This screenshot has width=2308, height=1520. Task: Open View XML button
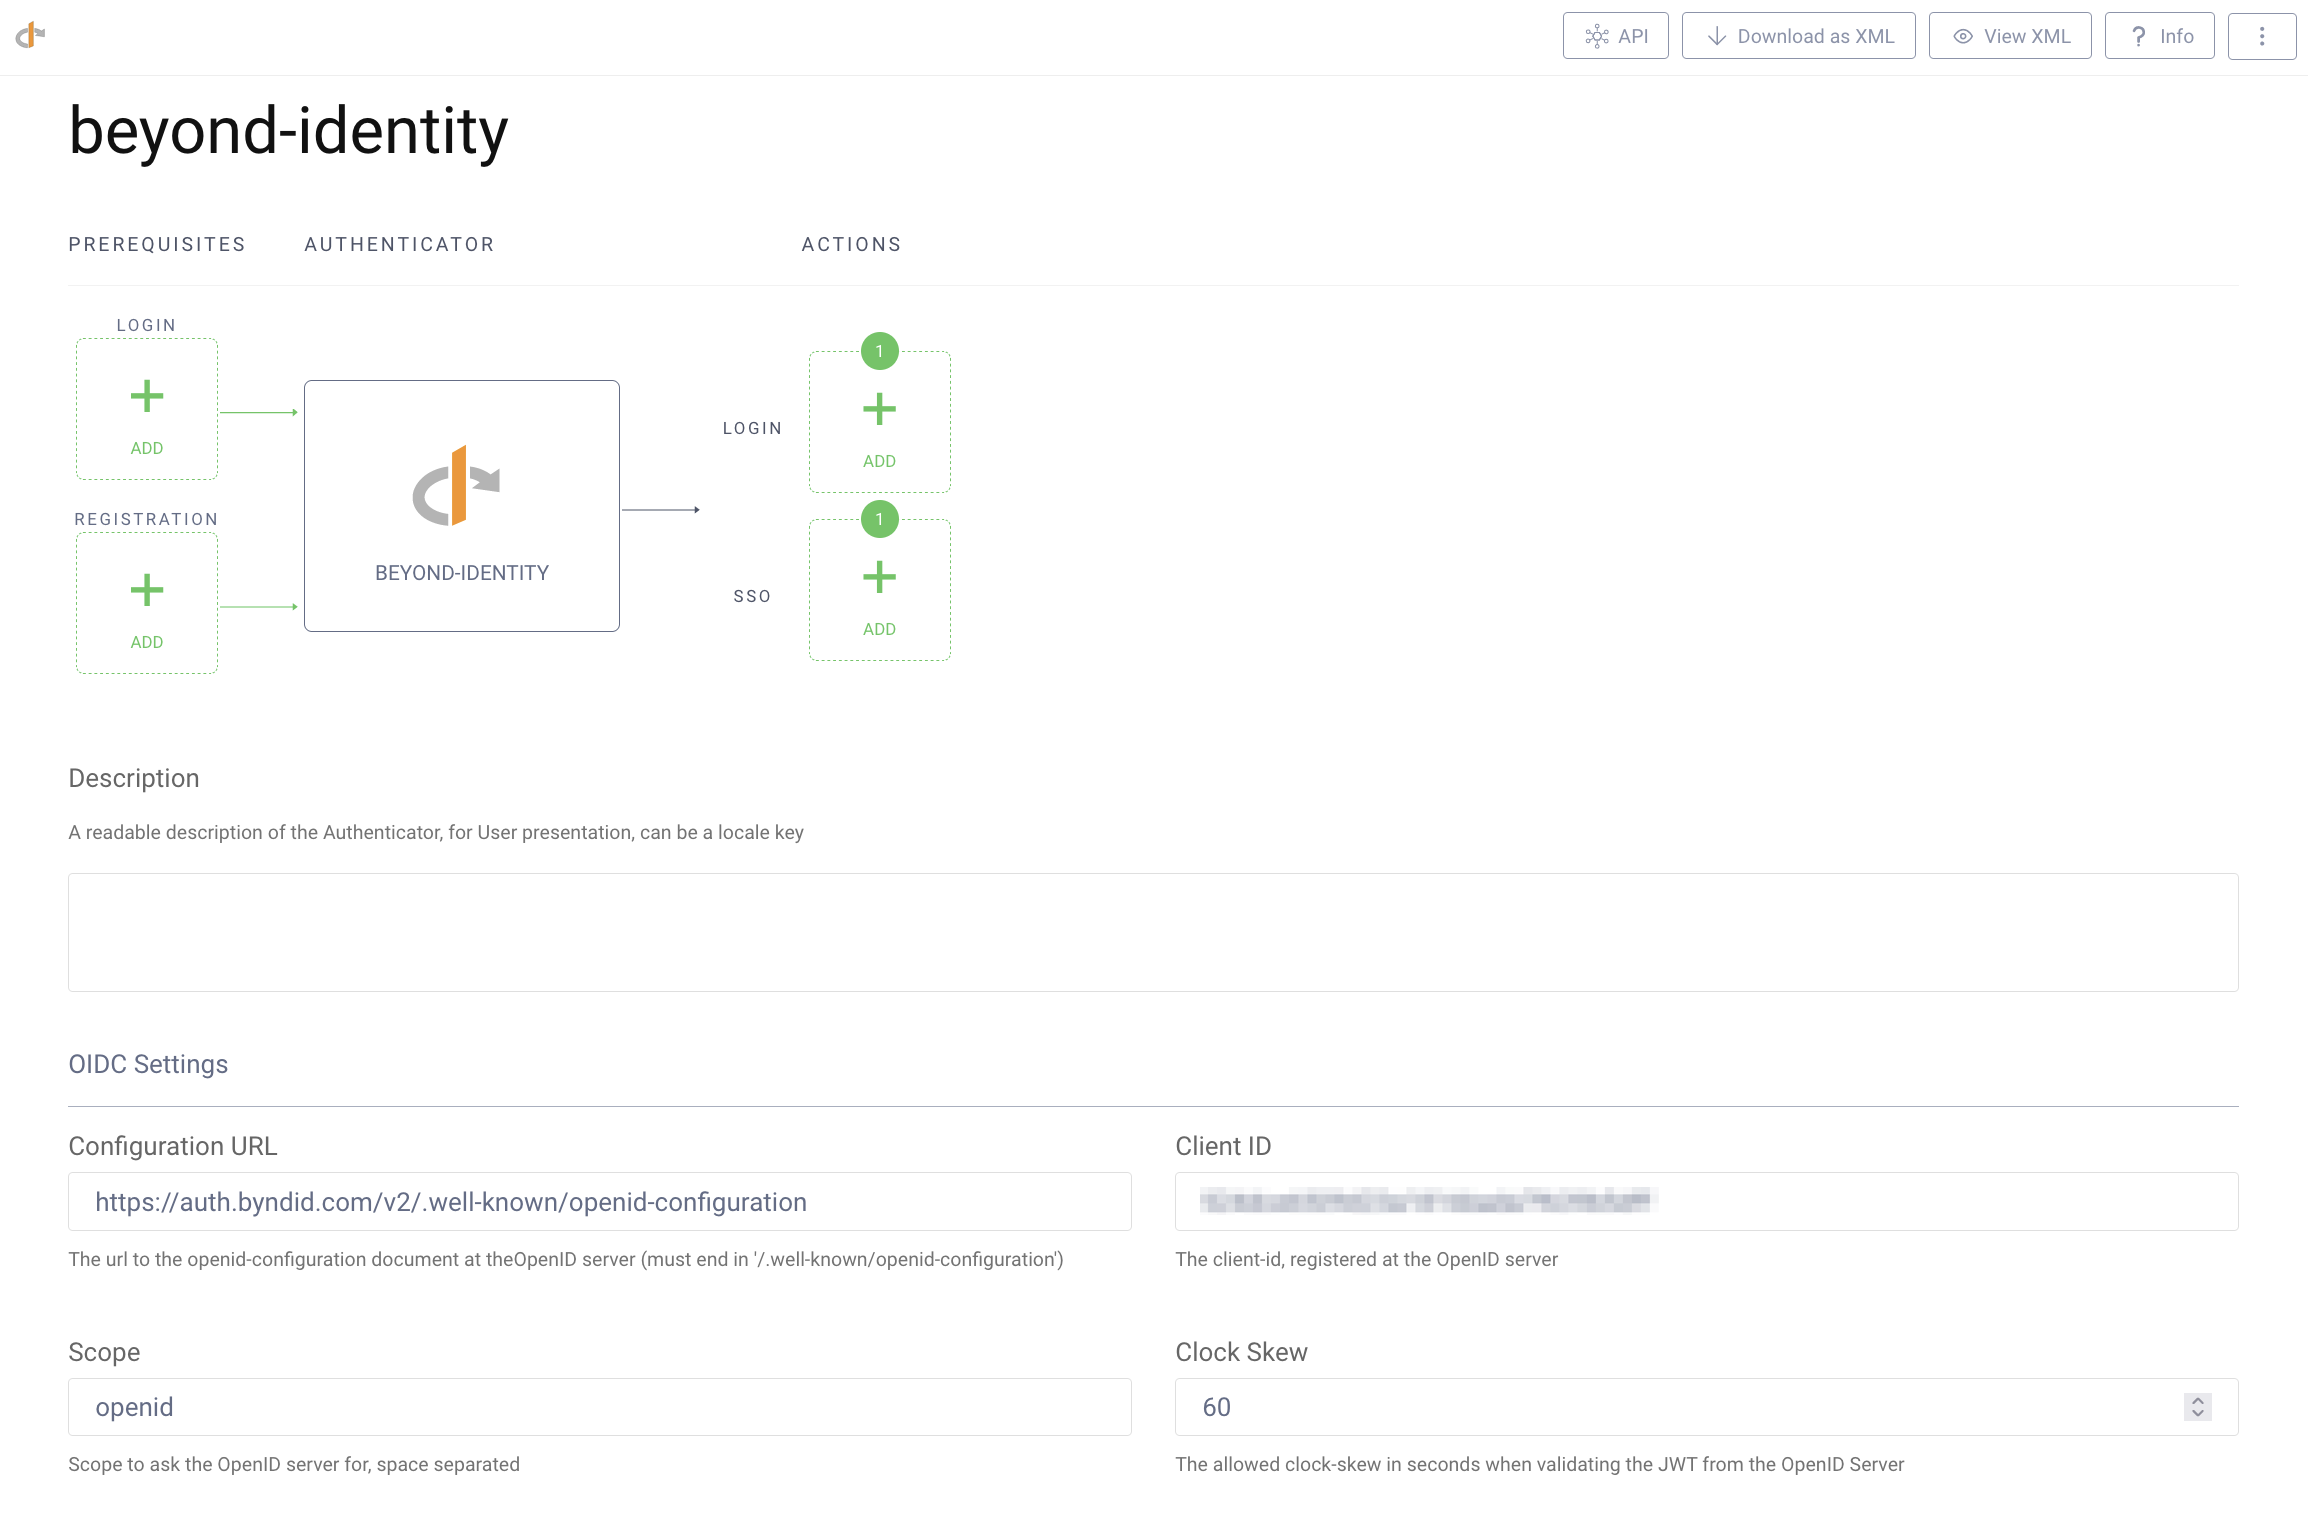[x=2009, y=36]
